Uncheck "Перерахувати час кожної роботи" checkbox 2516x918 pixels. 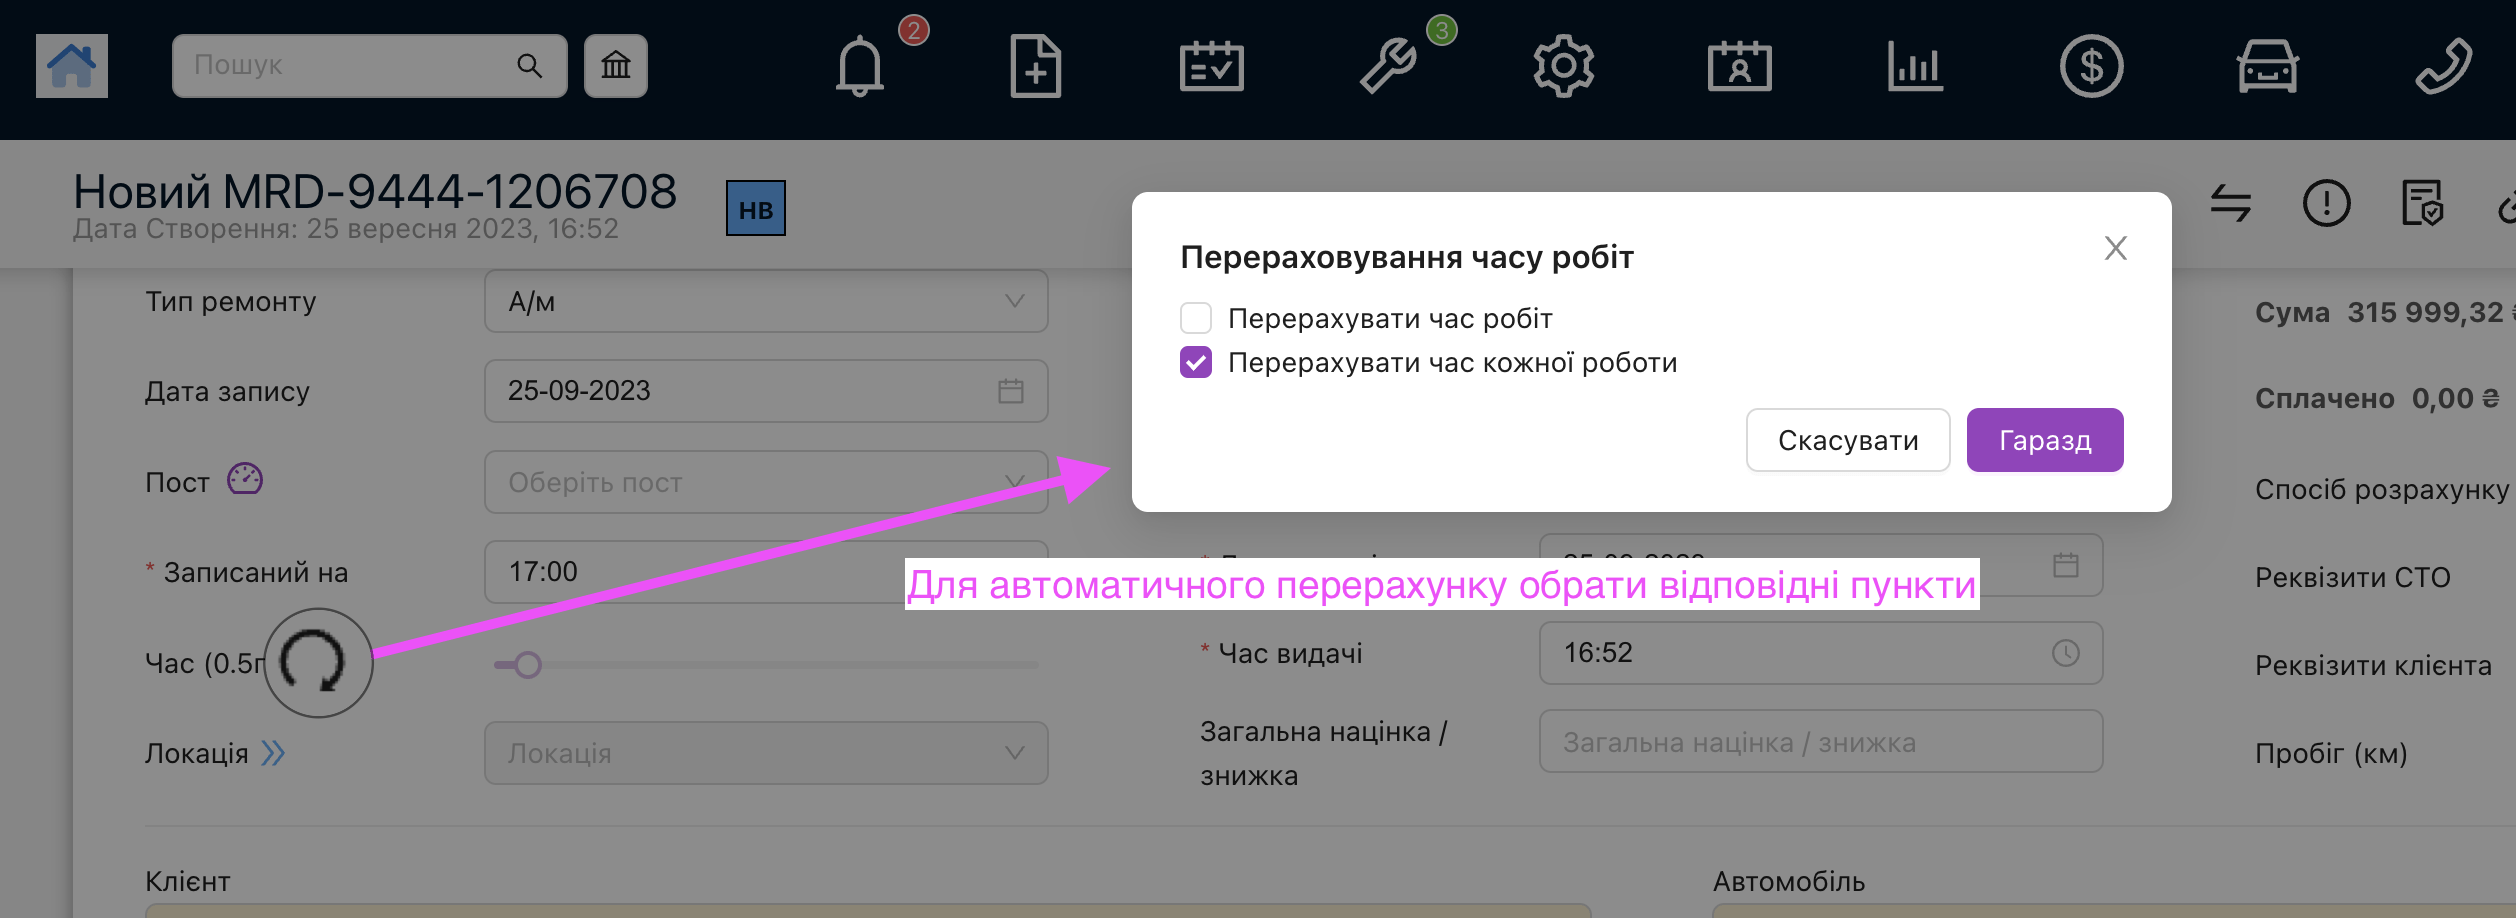click(1196, 362)
